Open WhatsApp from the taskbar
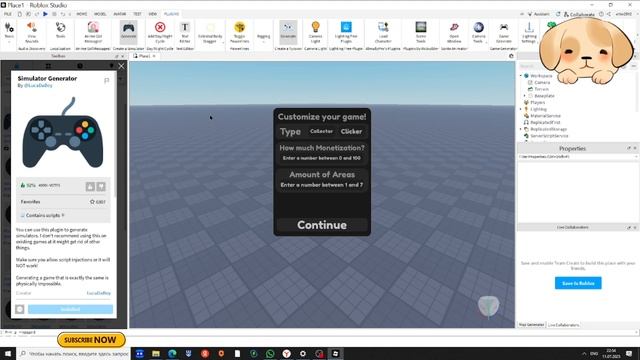 [270, 353]
